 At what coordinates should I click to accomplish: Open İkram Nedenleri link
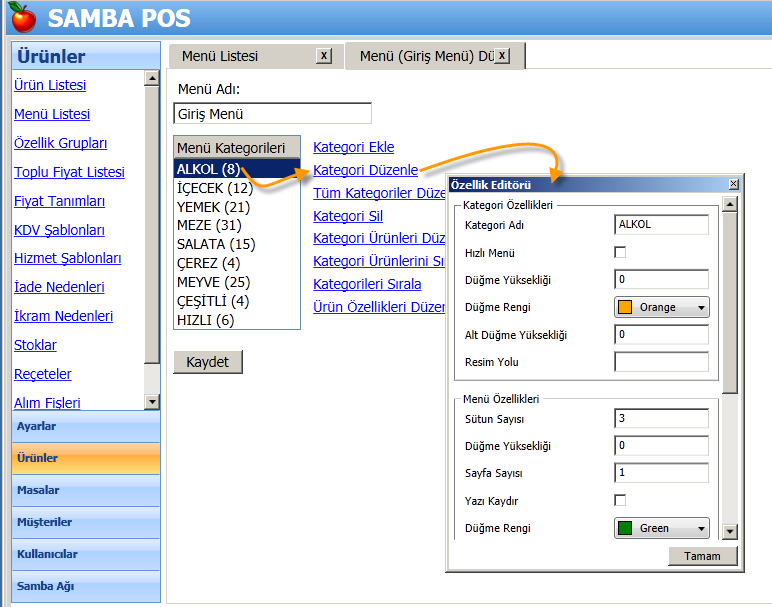tap(63, 316)
